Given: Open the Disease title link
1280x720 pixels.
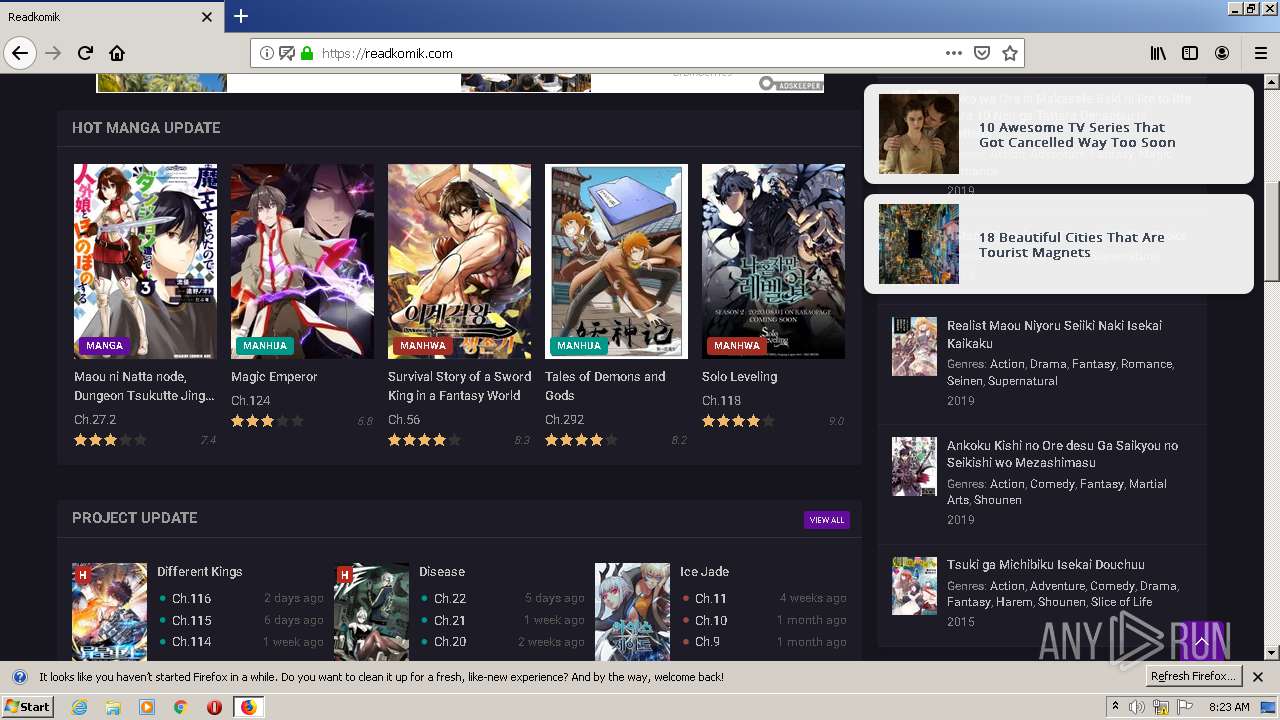Looking at the screenshot, I should [x=442, y=572].
